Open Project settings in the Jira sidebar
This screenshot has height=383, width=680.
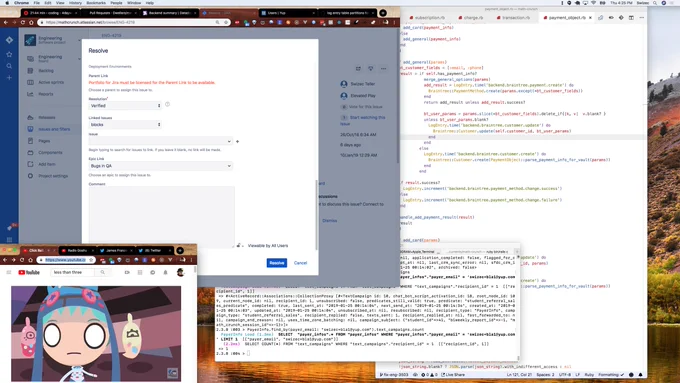(x=52, y=176)
